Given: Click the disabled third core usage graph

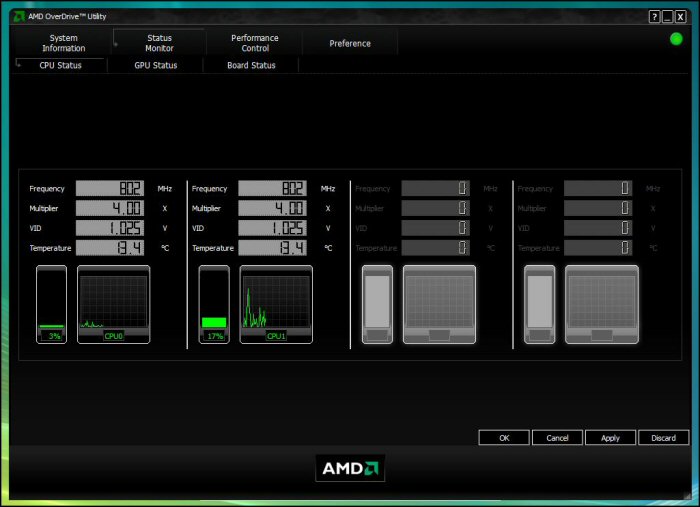Looking at the screenshot, I should [439, 304].
